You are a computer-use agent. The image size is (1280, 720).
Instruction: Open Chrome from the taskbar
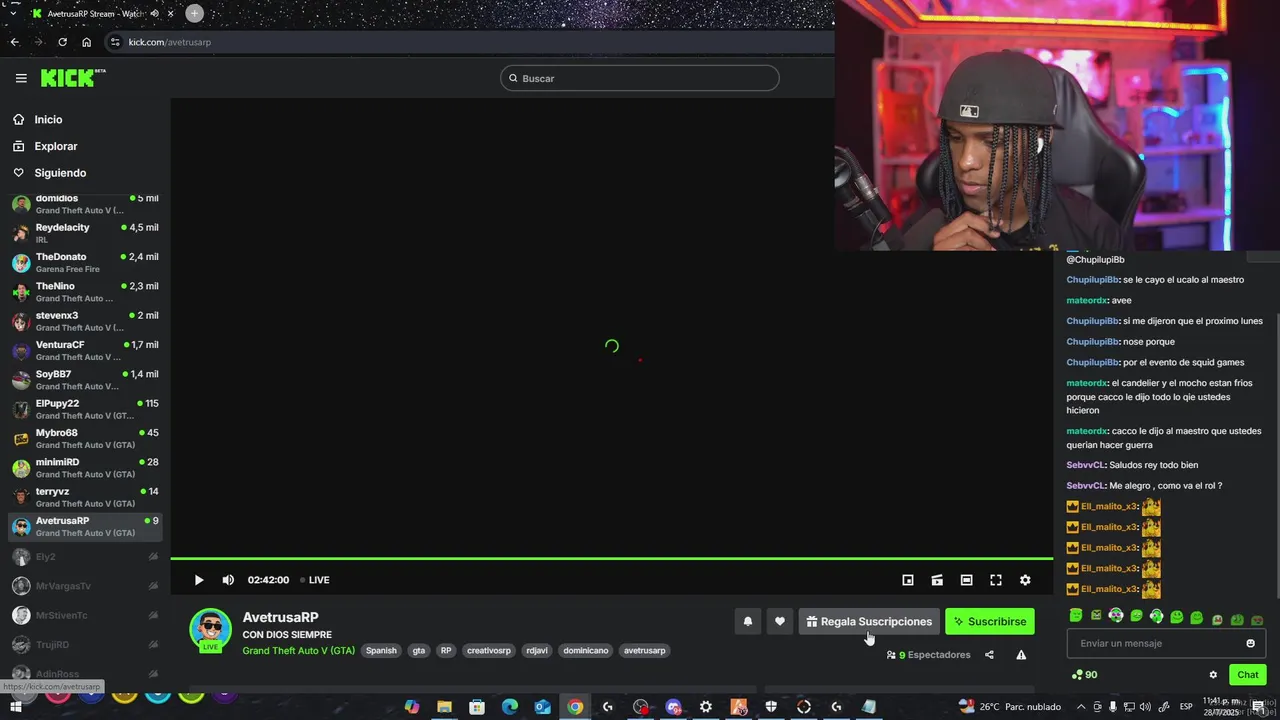click(575, 707)
